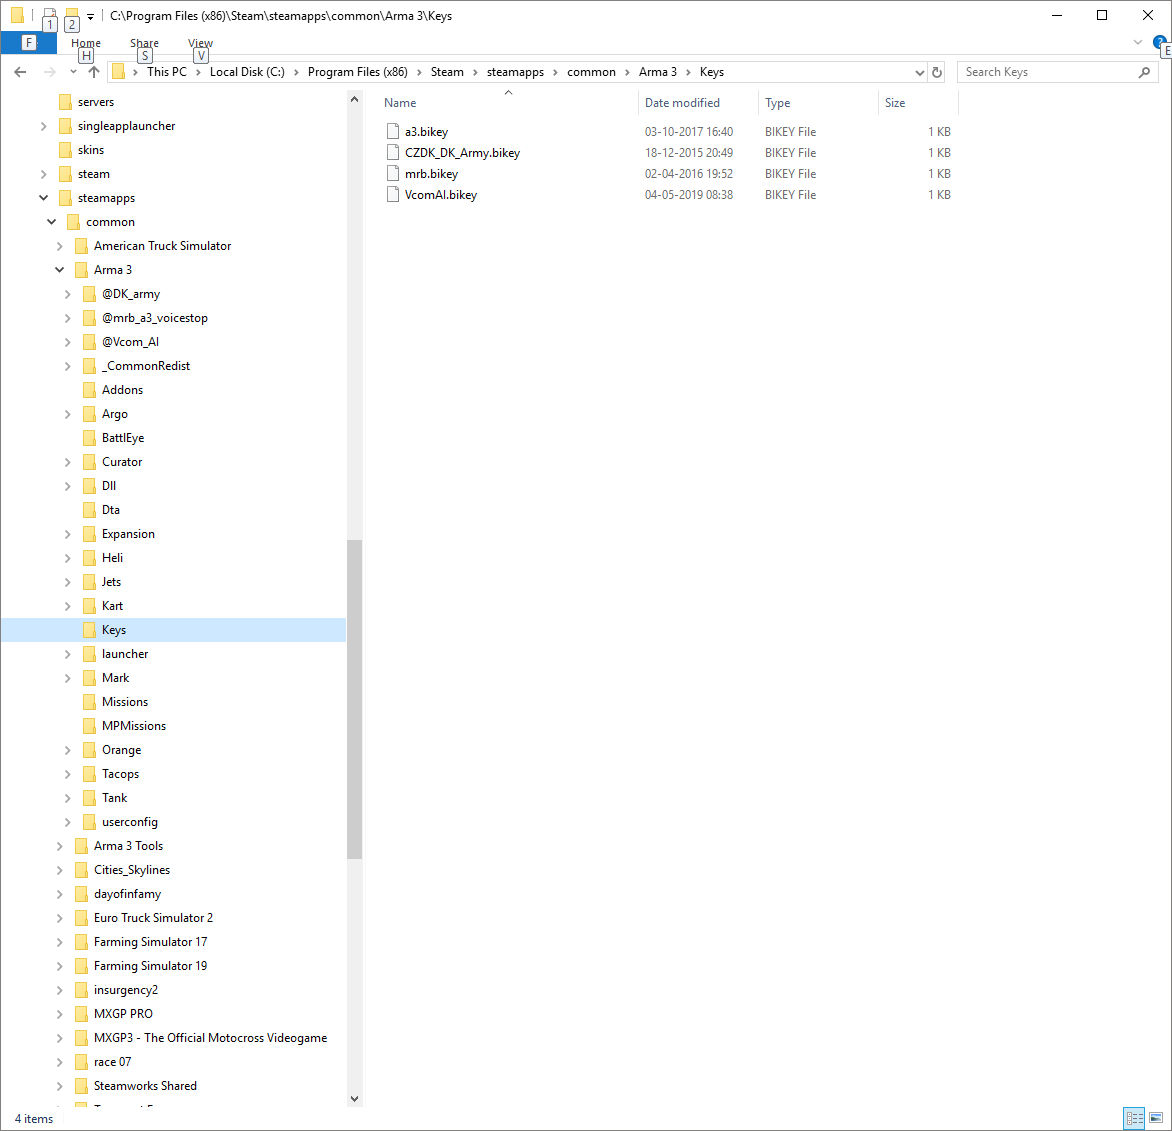Image resolution: width=1172 pixels, height=1131 pixels.
Task: Select the mrb.bikey file icon
Action: click(392, 173)
